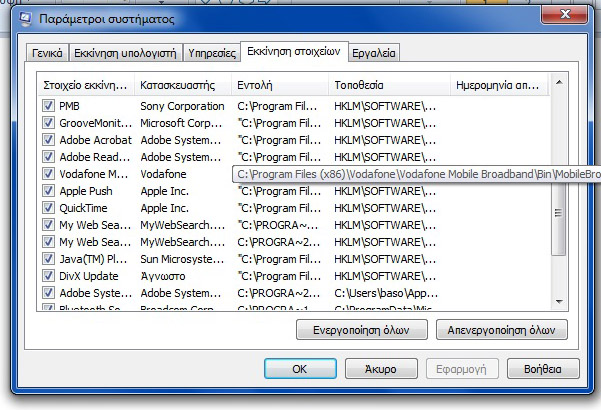The width and height of the screenshot is (601, 410).
Task: Click the Απενεργοποίηση όλων button
Action: [x=501, y=330]
